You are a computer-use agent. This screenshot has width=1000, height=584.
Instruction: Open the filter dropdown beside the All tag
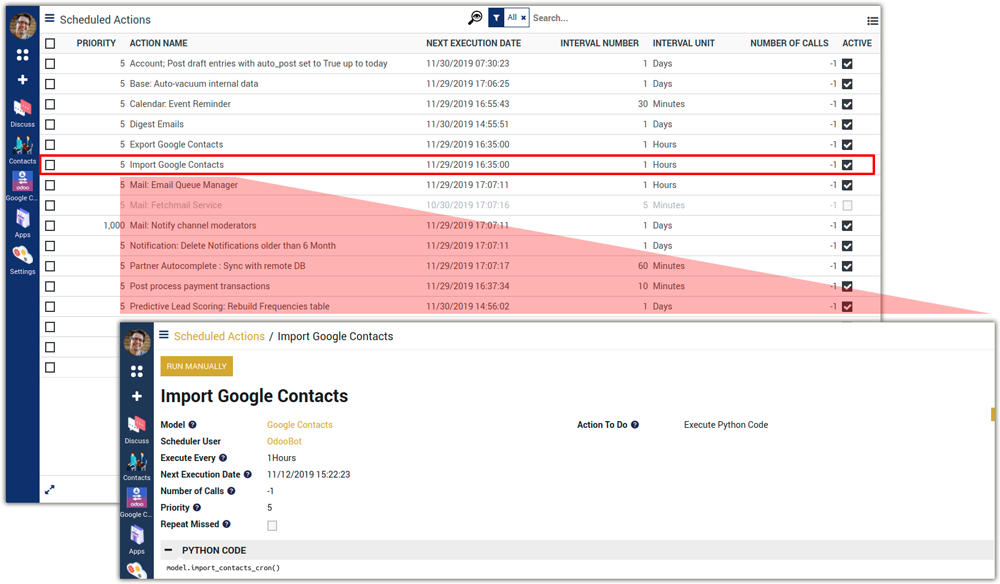pos(496,18)
